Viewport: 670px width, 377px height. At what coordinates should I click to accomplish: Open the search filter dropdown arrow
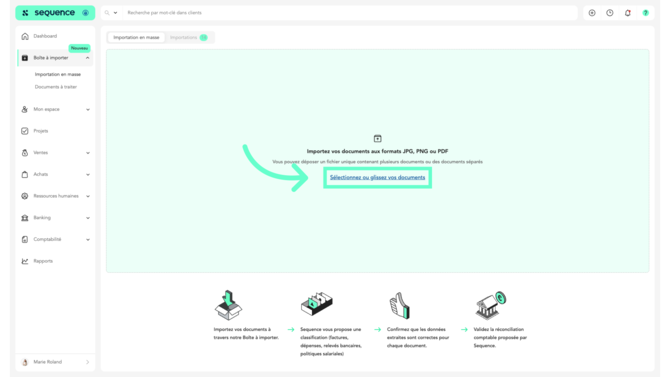[115, 13]
